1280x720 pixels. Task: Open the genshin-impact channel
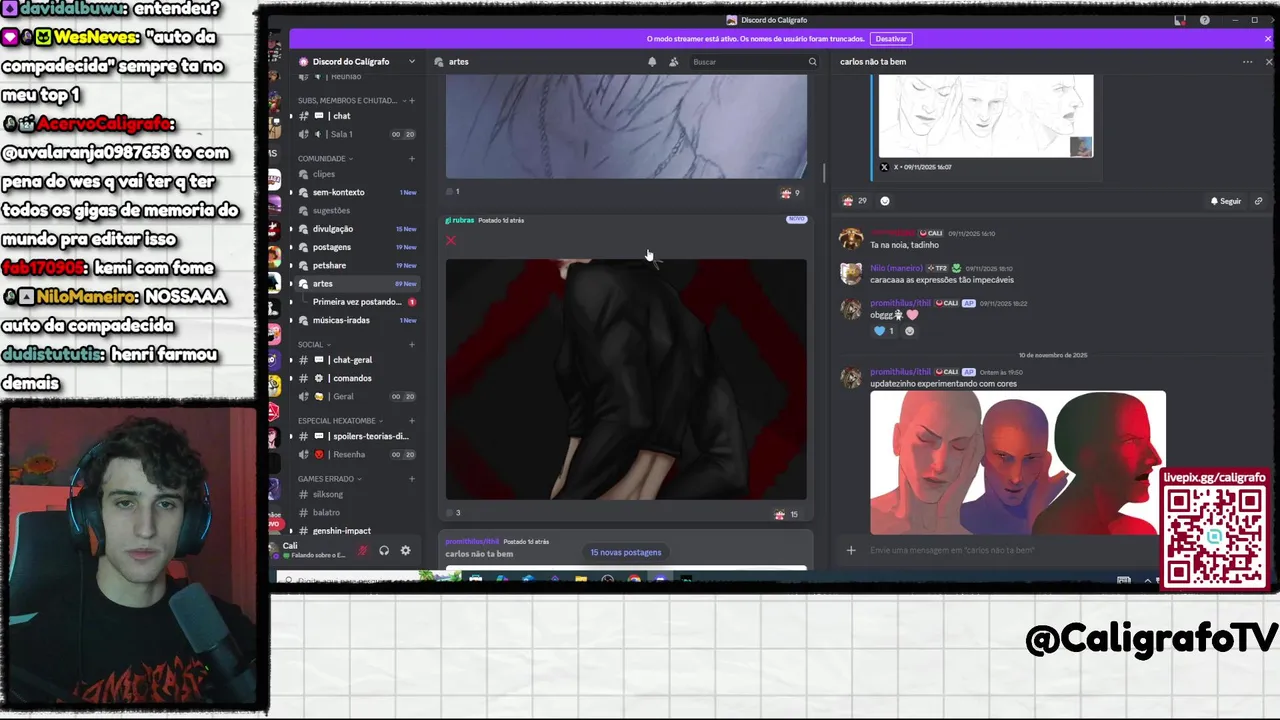click(x=355, y=531)
